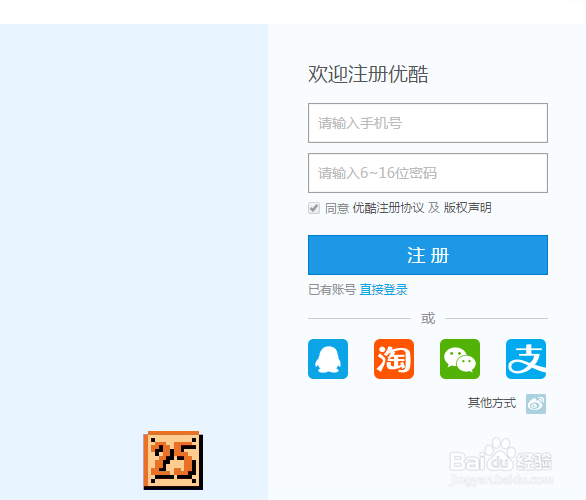Focus the 请输入6~16位密码 password field
This screenshot has height=500, width=586.
coord(428,173)
